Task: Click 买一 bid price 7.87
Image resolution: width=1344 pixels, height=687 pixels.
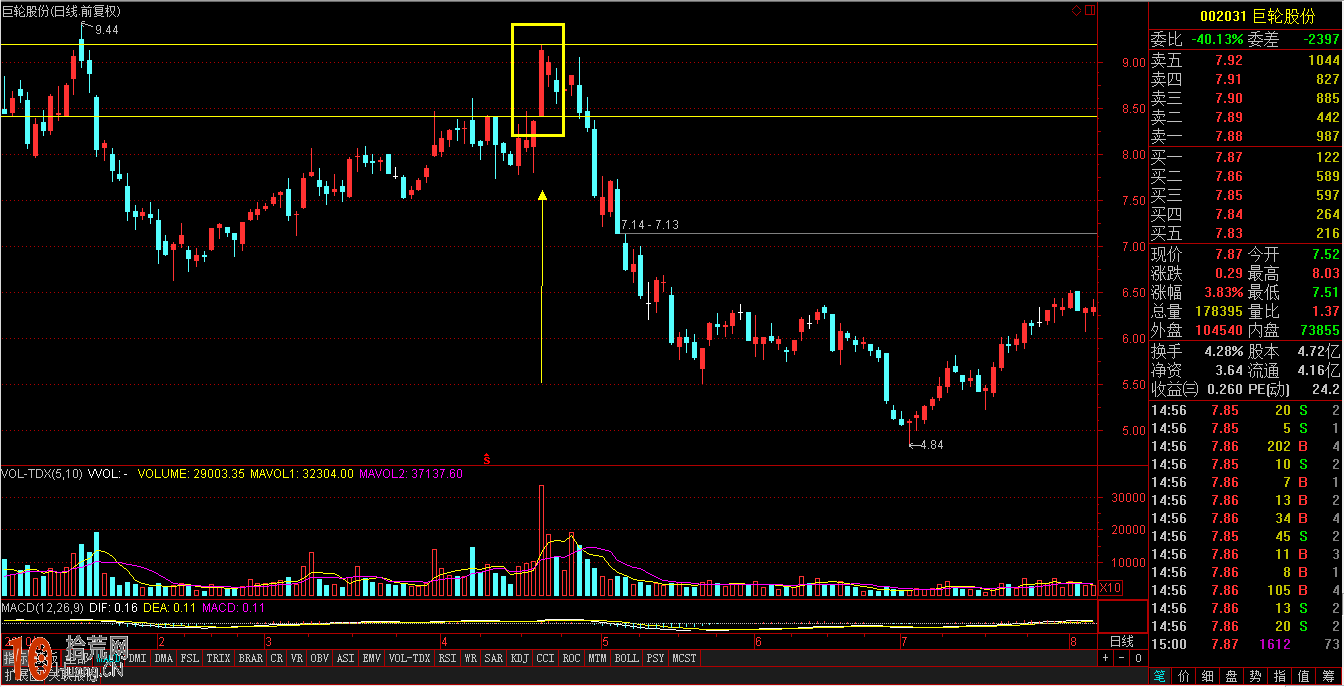Action: point(1228,157)
